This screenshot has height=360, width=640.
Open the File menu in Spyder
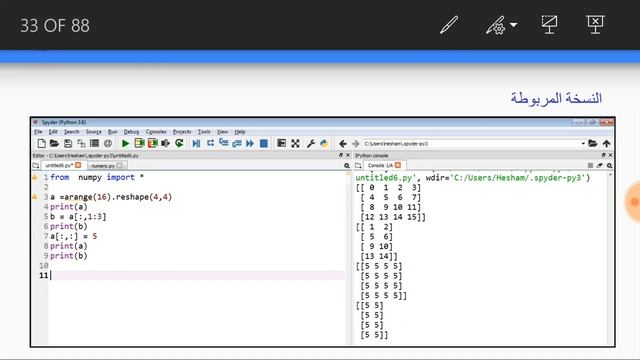tap(38, 132)
